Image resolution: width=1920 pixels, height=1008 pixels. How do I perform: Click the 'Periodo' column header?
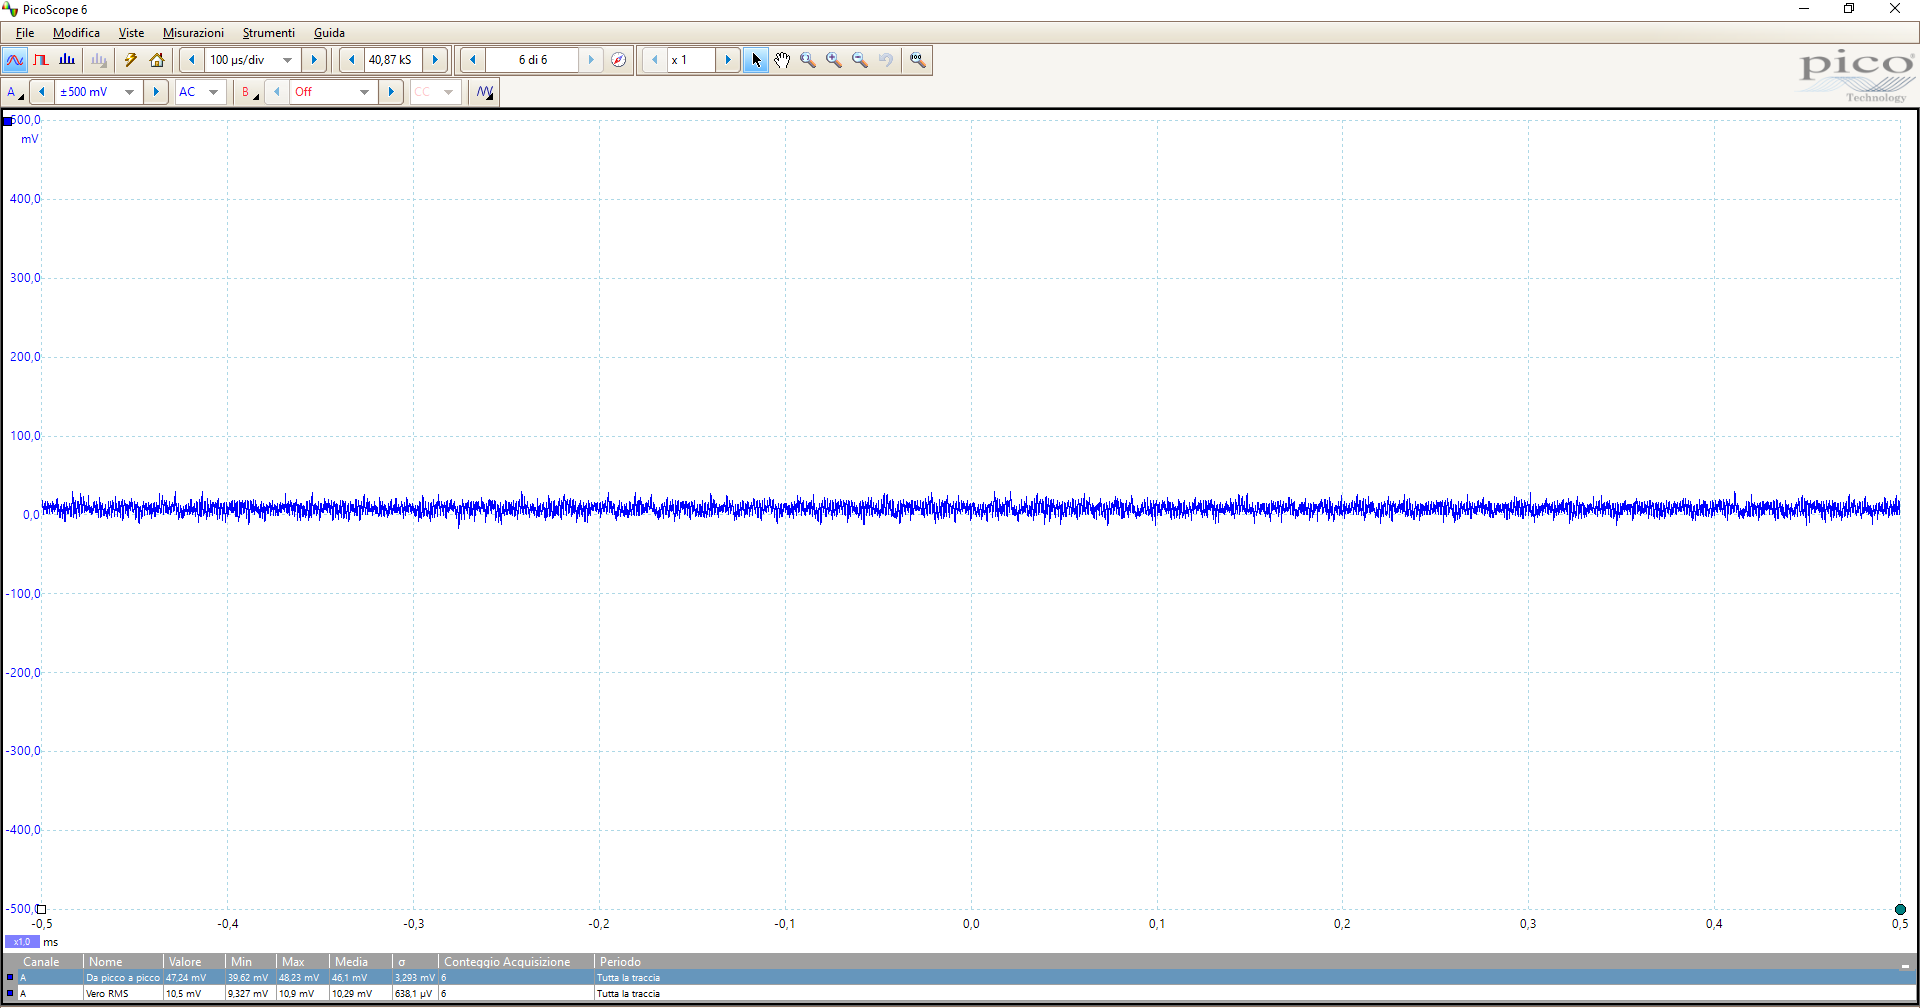pos(620,962)
